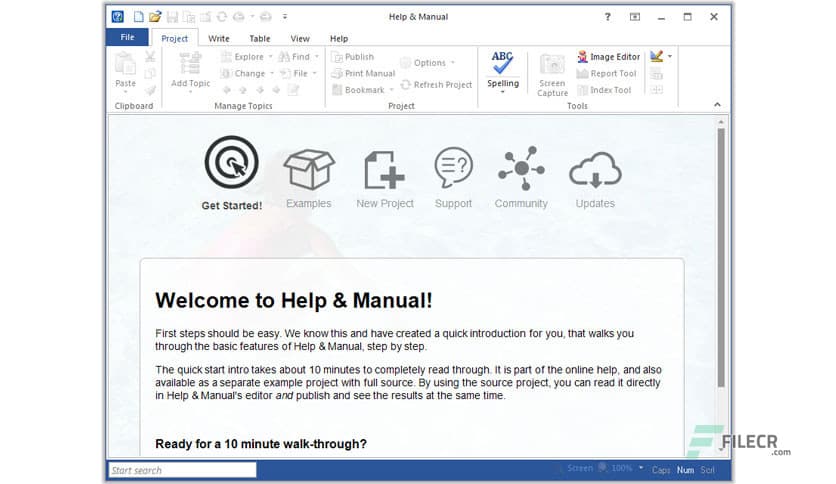This screenshot has width=836, height=484.
Task: Run the ABC Spelling check
Action: coord(502,63)
